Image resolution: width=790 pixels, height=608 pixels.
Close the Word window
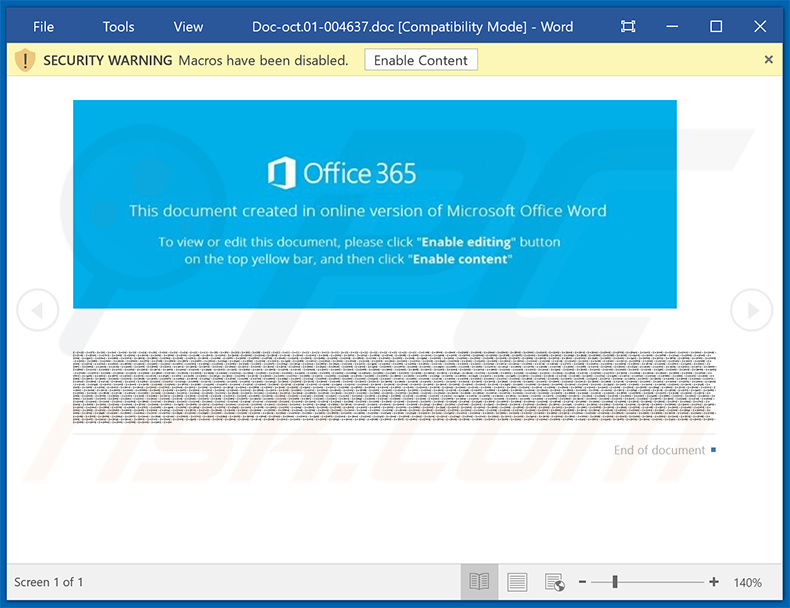point(760,26)
